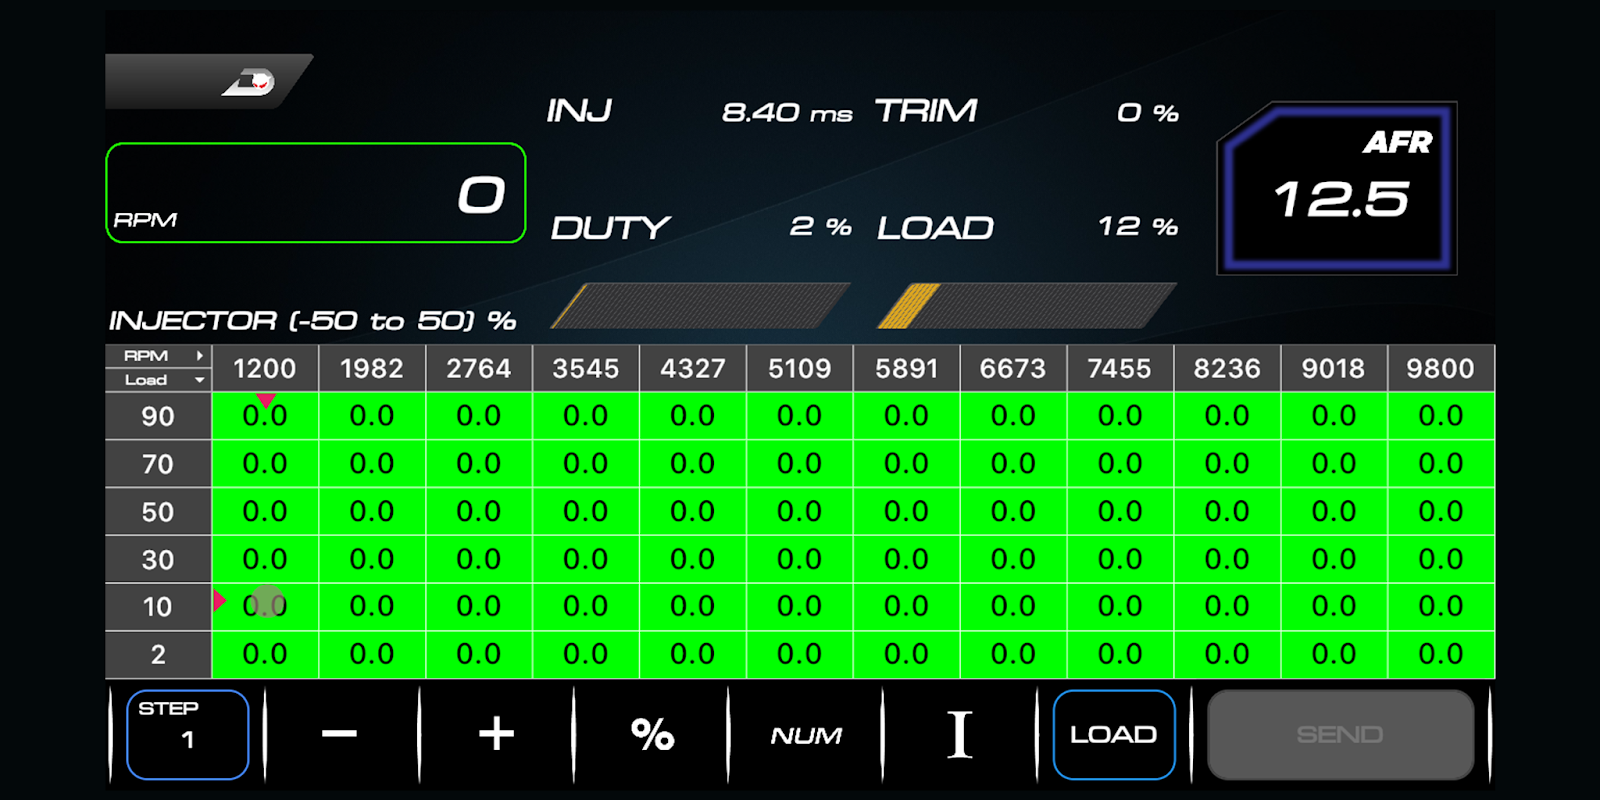The height and width of the screenshot is (800, 1600).
Task: Select cell at load 2, 7455 RPM
Action: [1120, 655]
